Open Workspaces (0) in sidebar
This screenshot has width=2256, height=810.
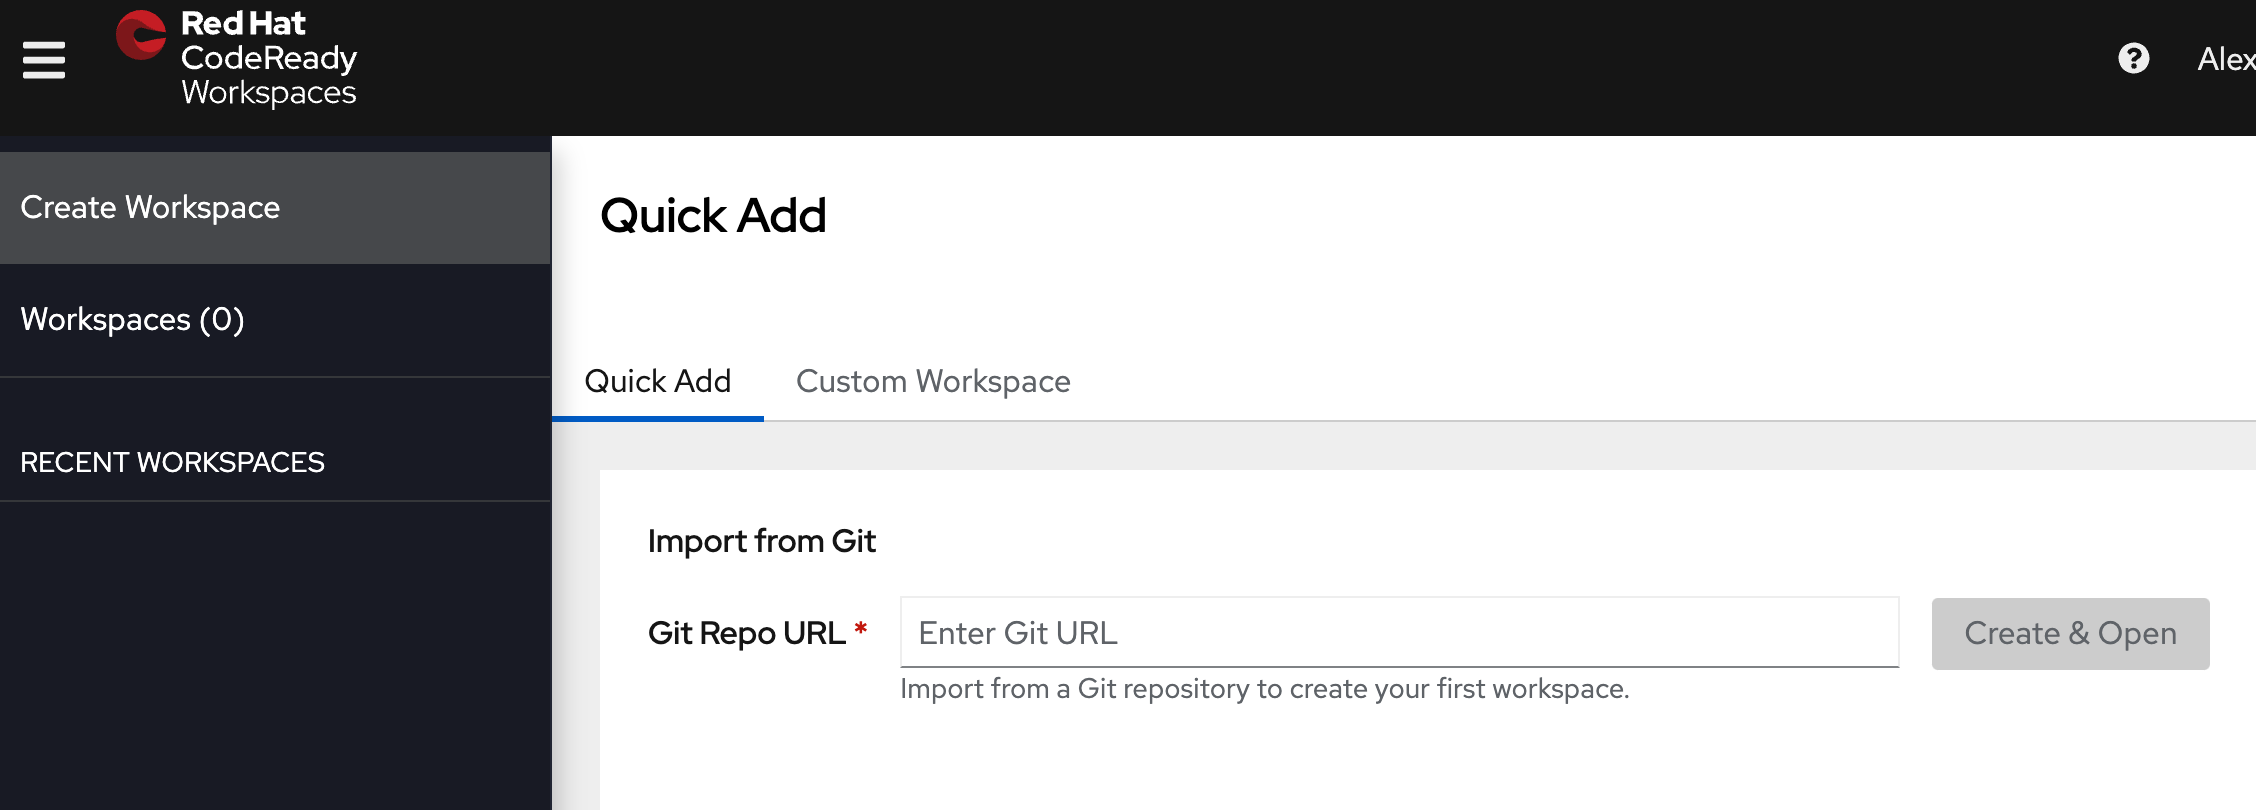coord(275,320)
